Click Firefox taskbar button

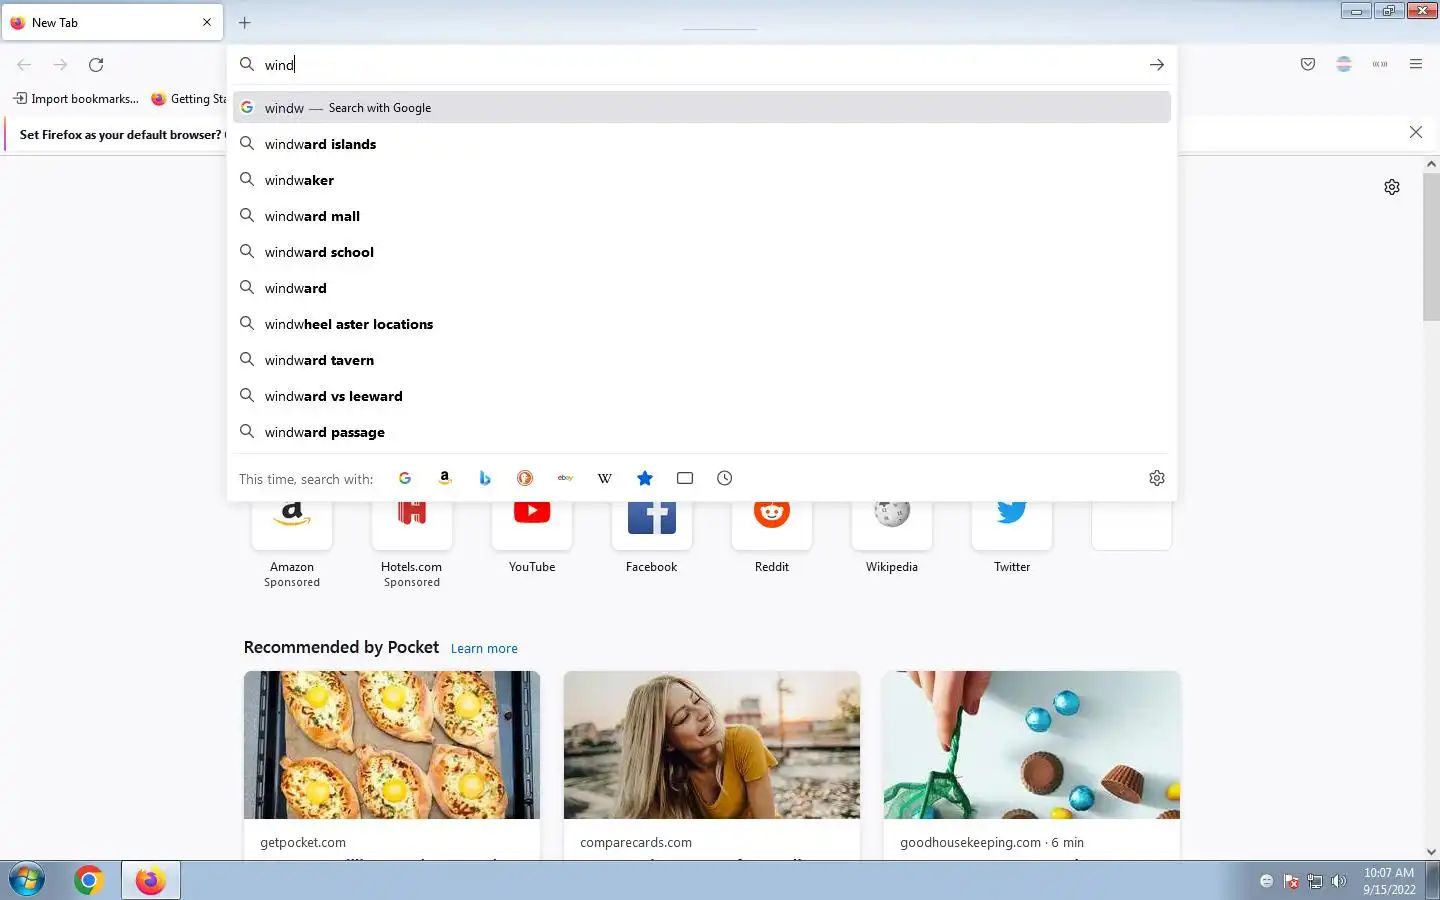click(151, 880)
